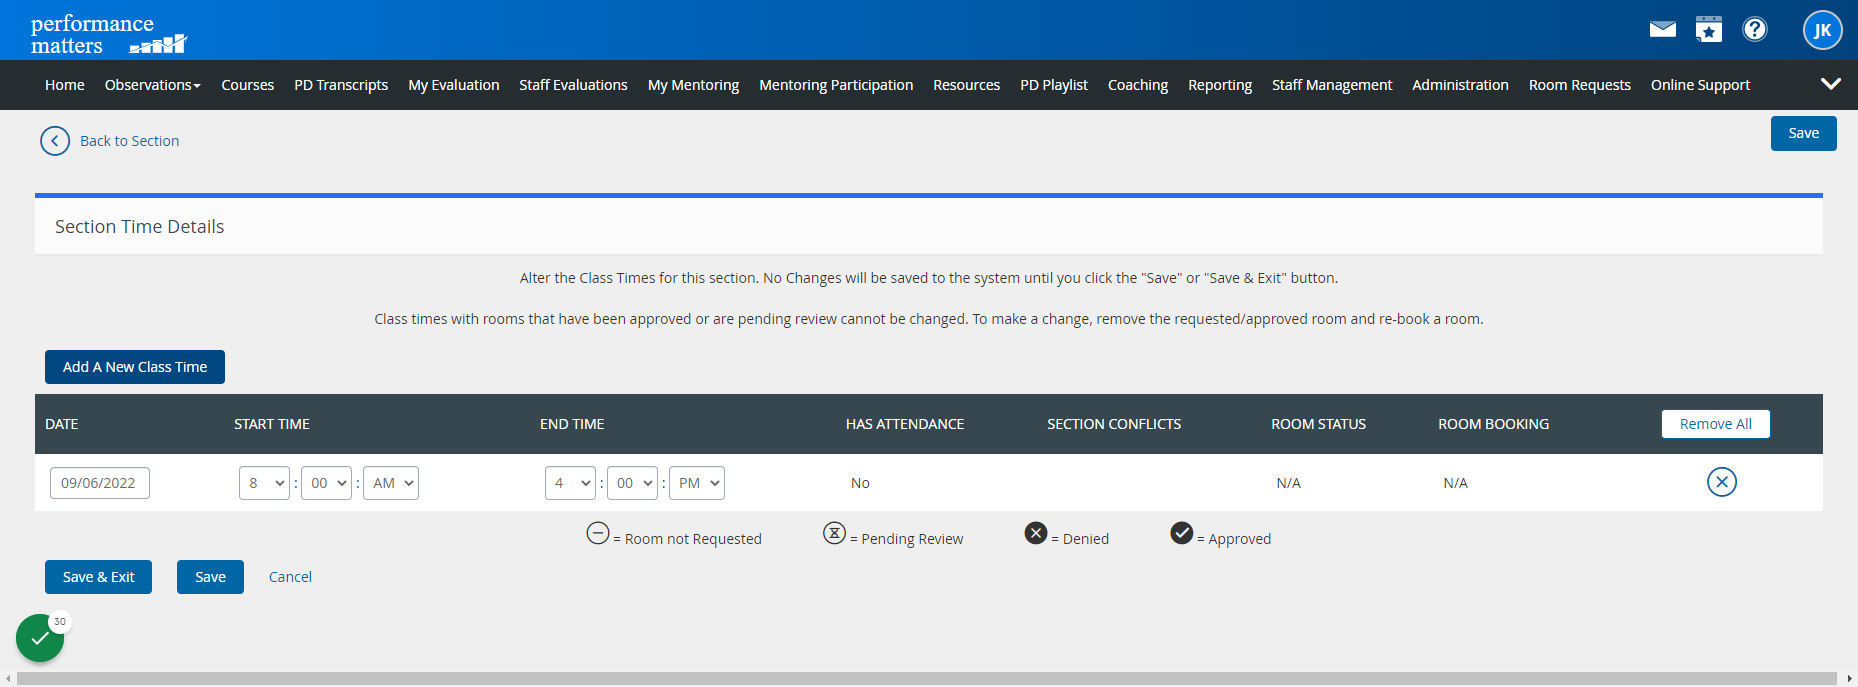Click the Pending Review legend icon
The image size is (1858, 687).
coord(835,533)
